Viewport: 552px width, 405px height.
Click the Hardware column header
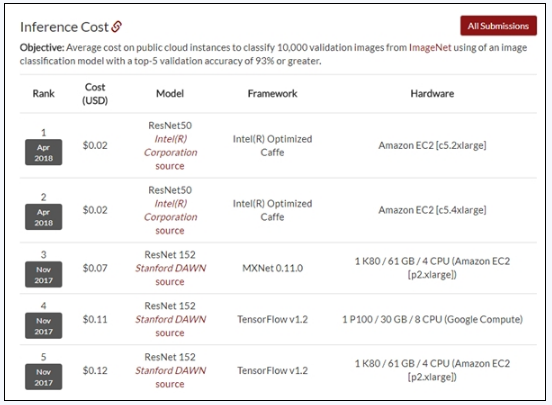pos(432,94)
